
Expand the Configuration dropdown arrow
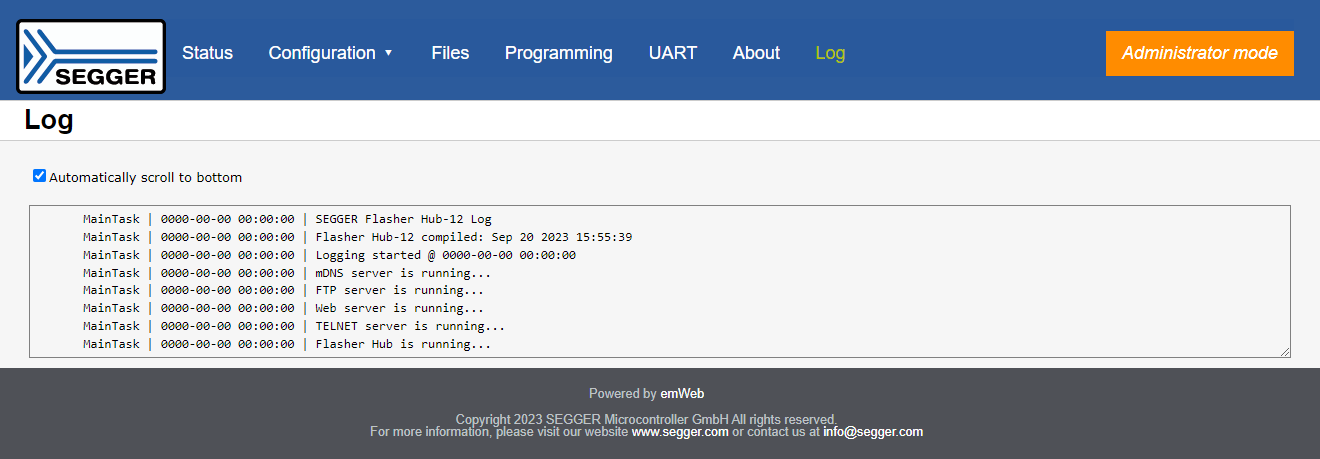coord(389,53)
